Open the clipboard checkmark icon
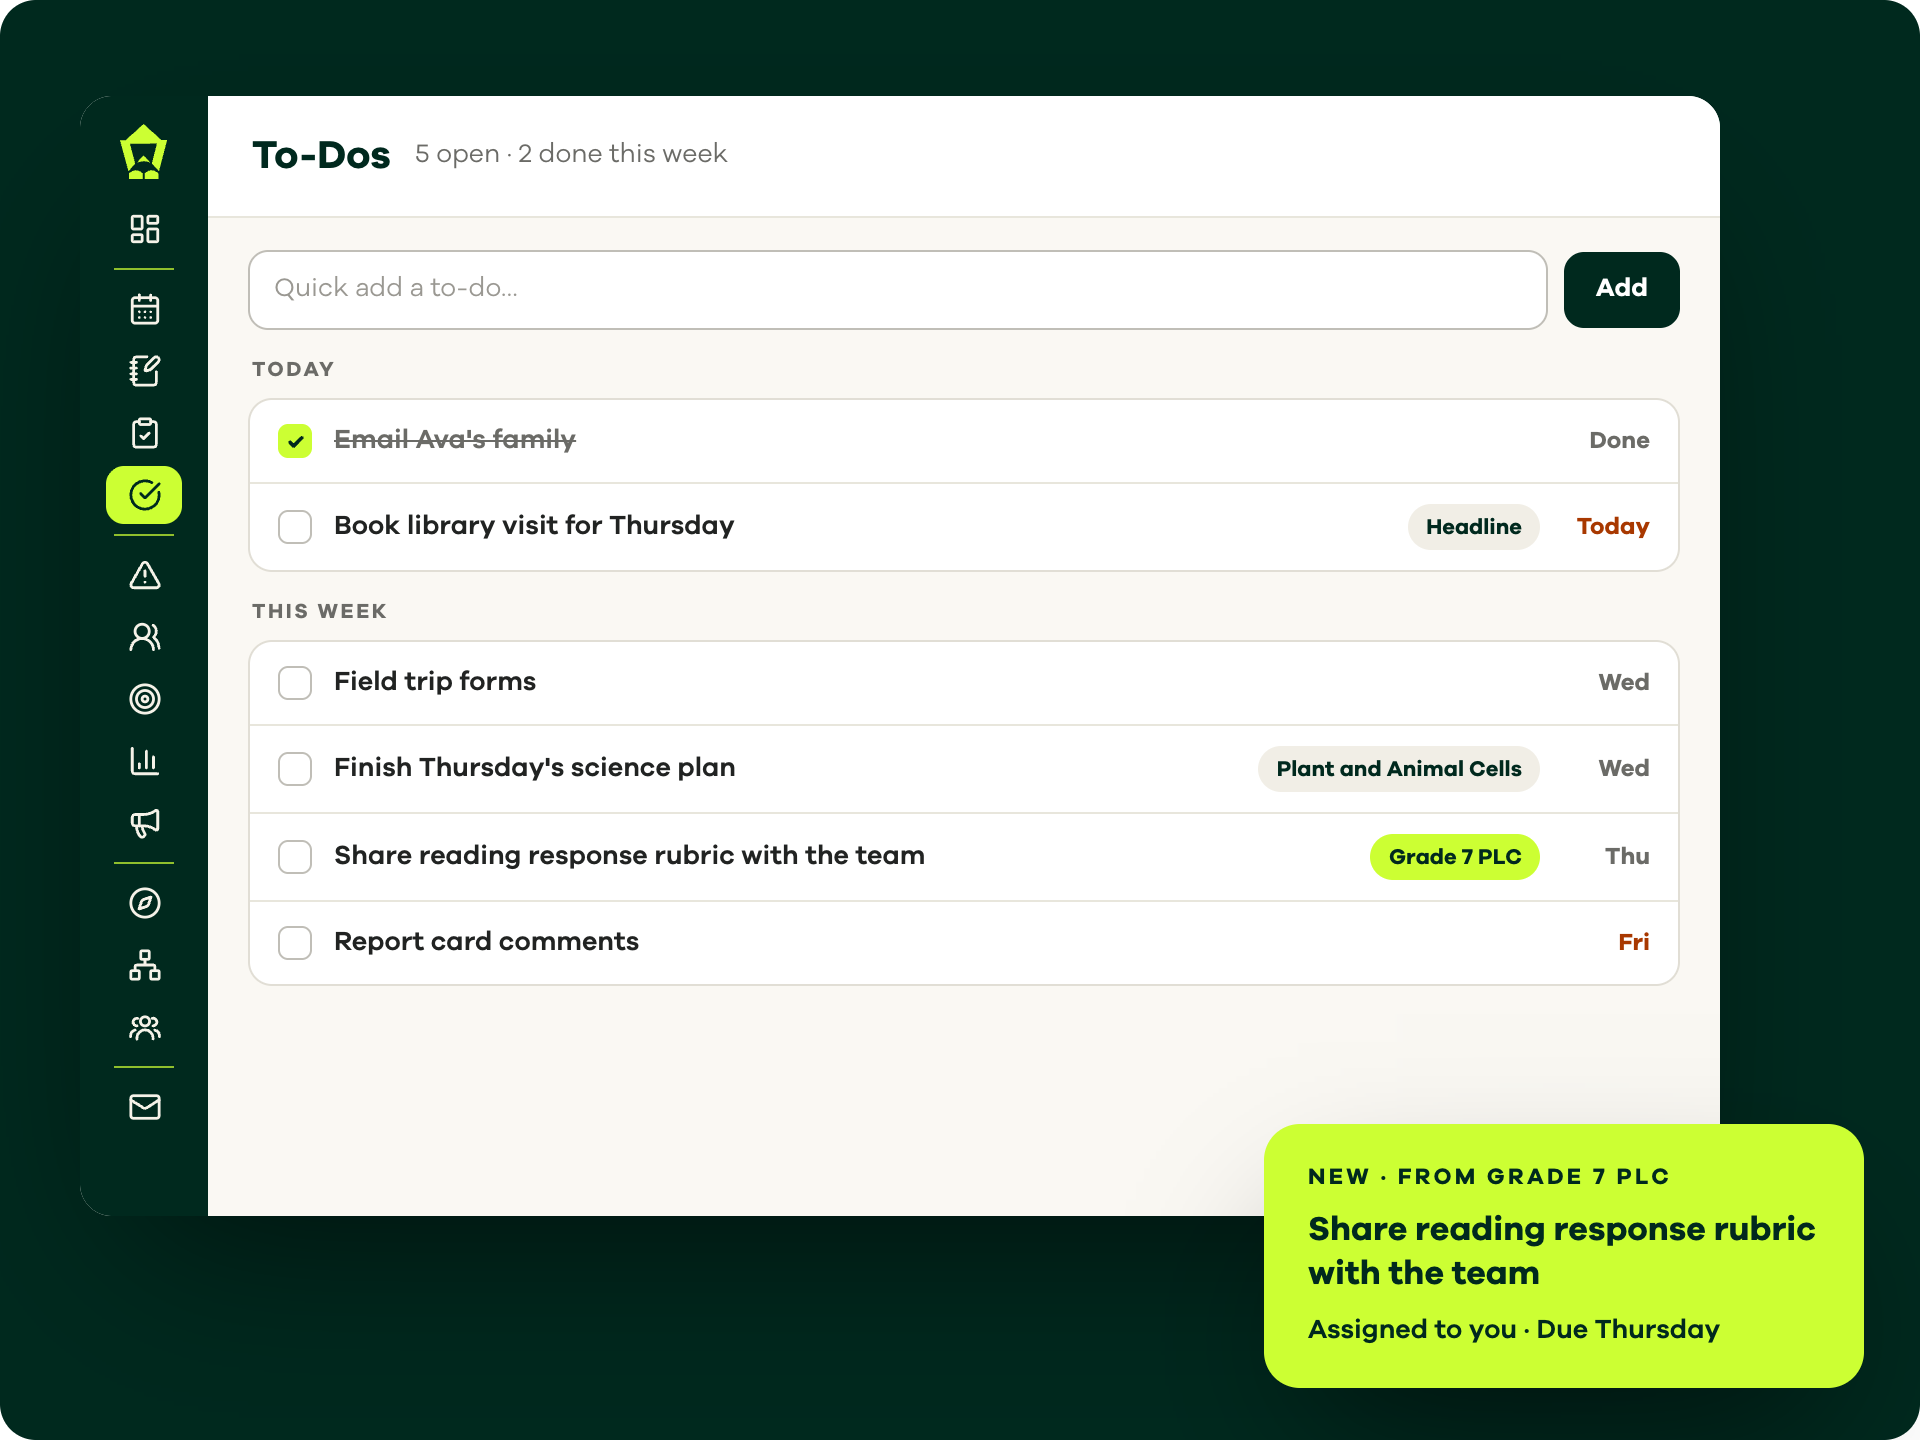The height and width of the screenshot is (1440, 1920). (145, 433)
